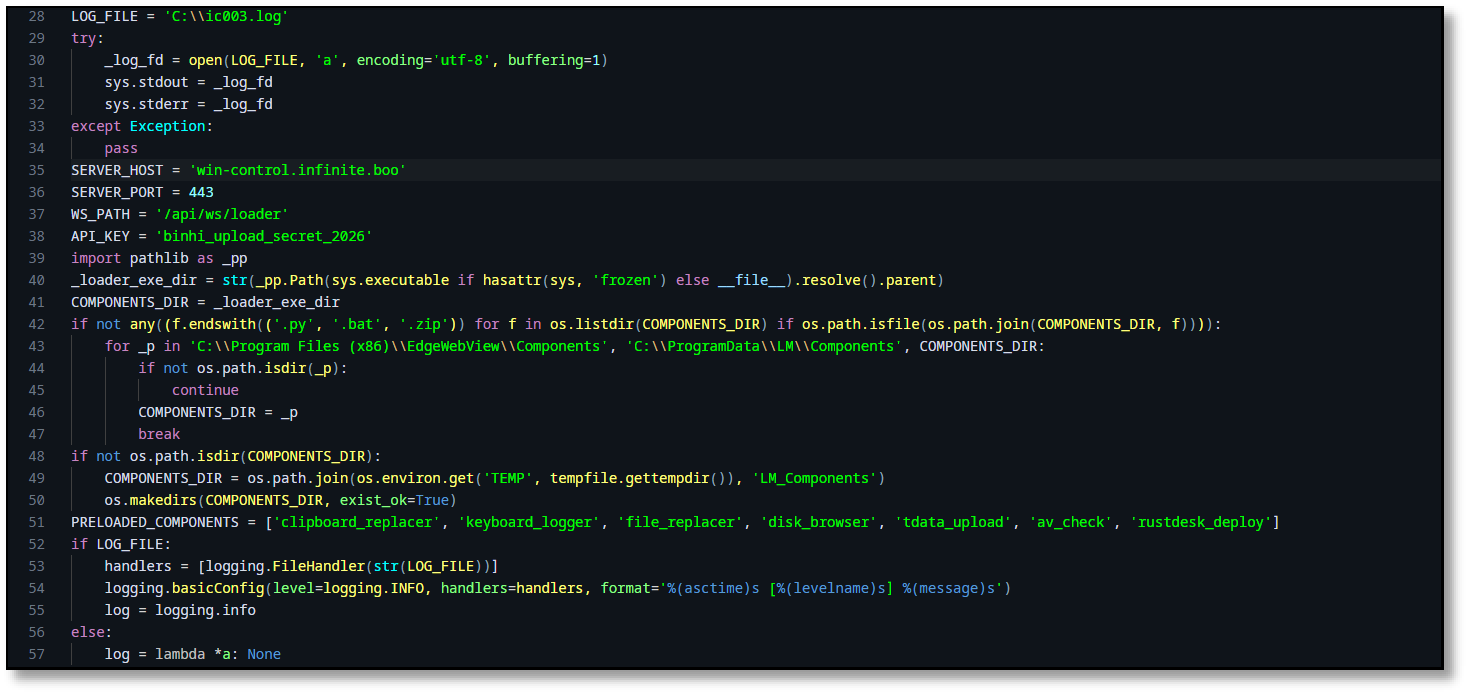Screen dimensions: 1467x694
Task: Place cursor on "sys.stderr"
Action: [147, 104]
